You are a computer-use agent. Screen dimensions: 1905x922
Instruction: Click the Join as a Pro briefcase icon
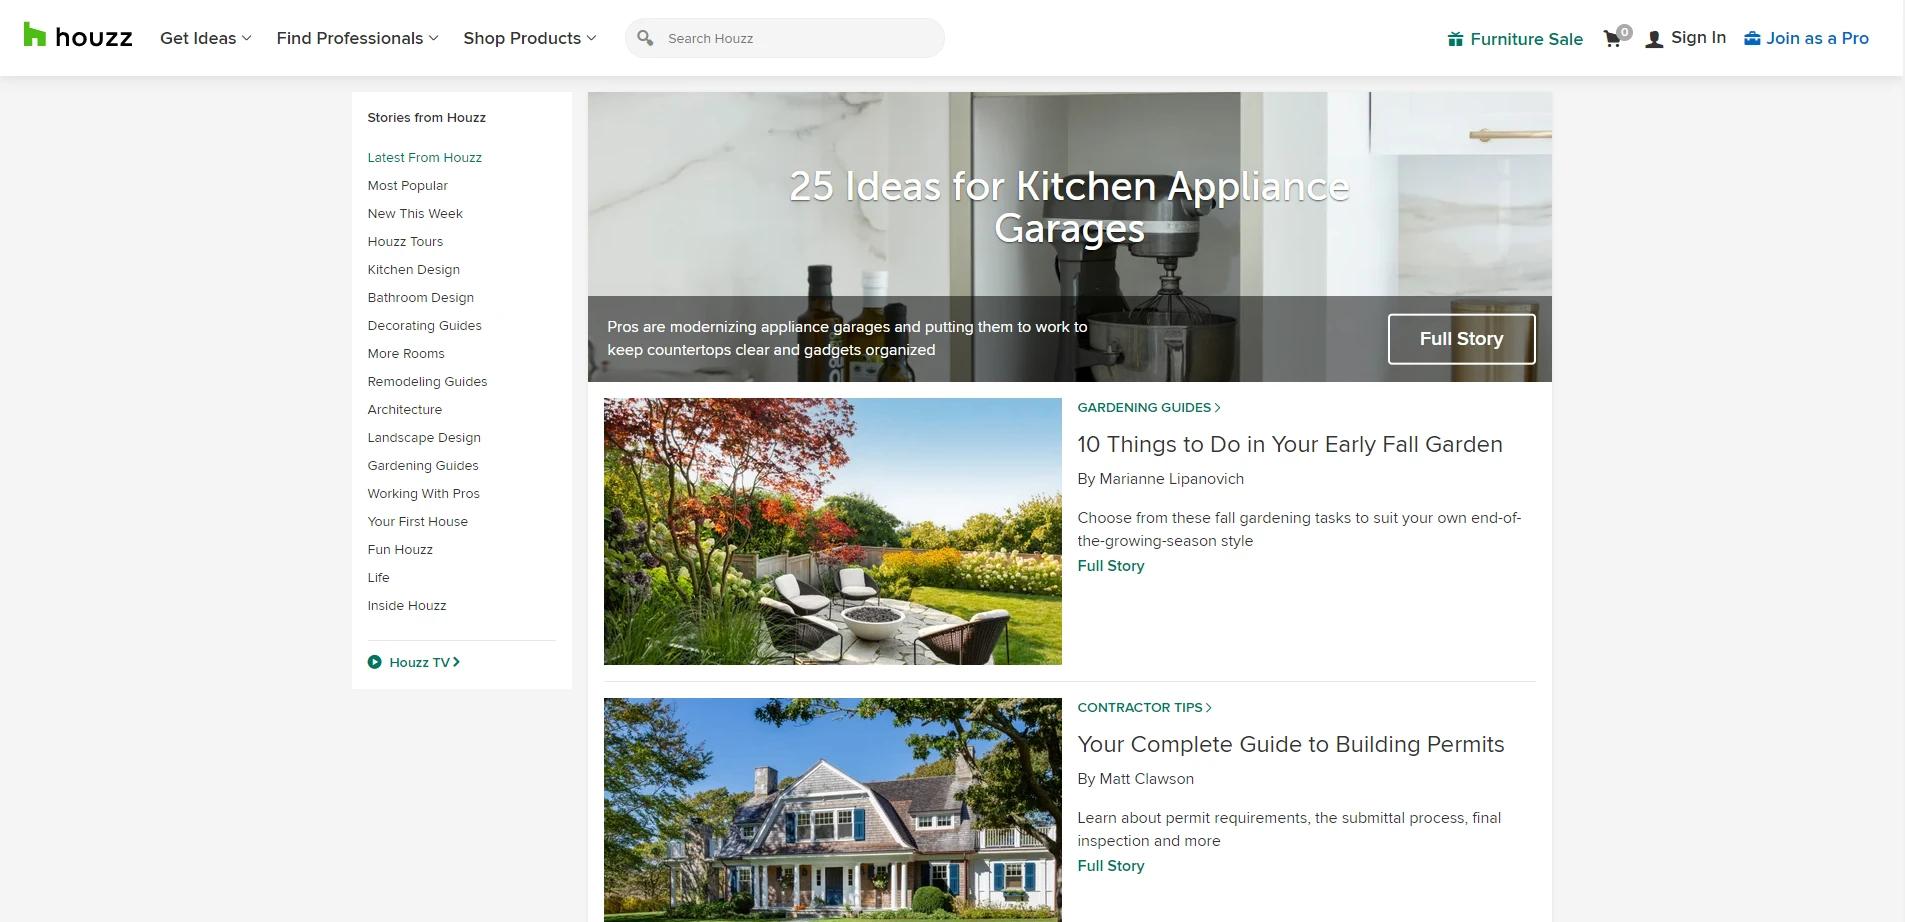coord(1752,38)
